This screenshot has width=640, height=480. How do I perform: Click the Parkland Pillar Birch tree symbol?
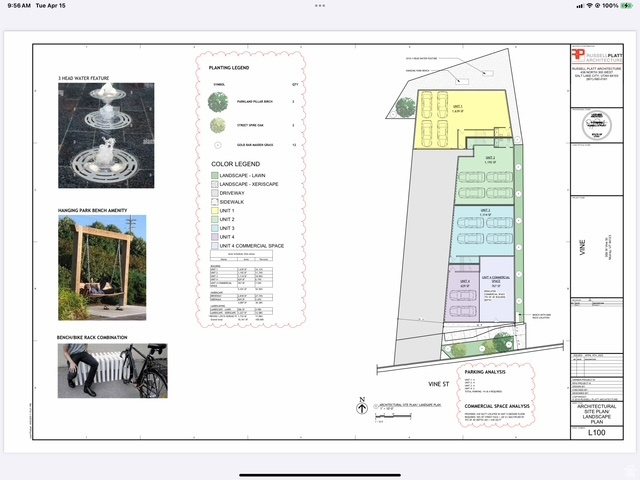tap(218, 101)
